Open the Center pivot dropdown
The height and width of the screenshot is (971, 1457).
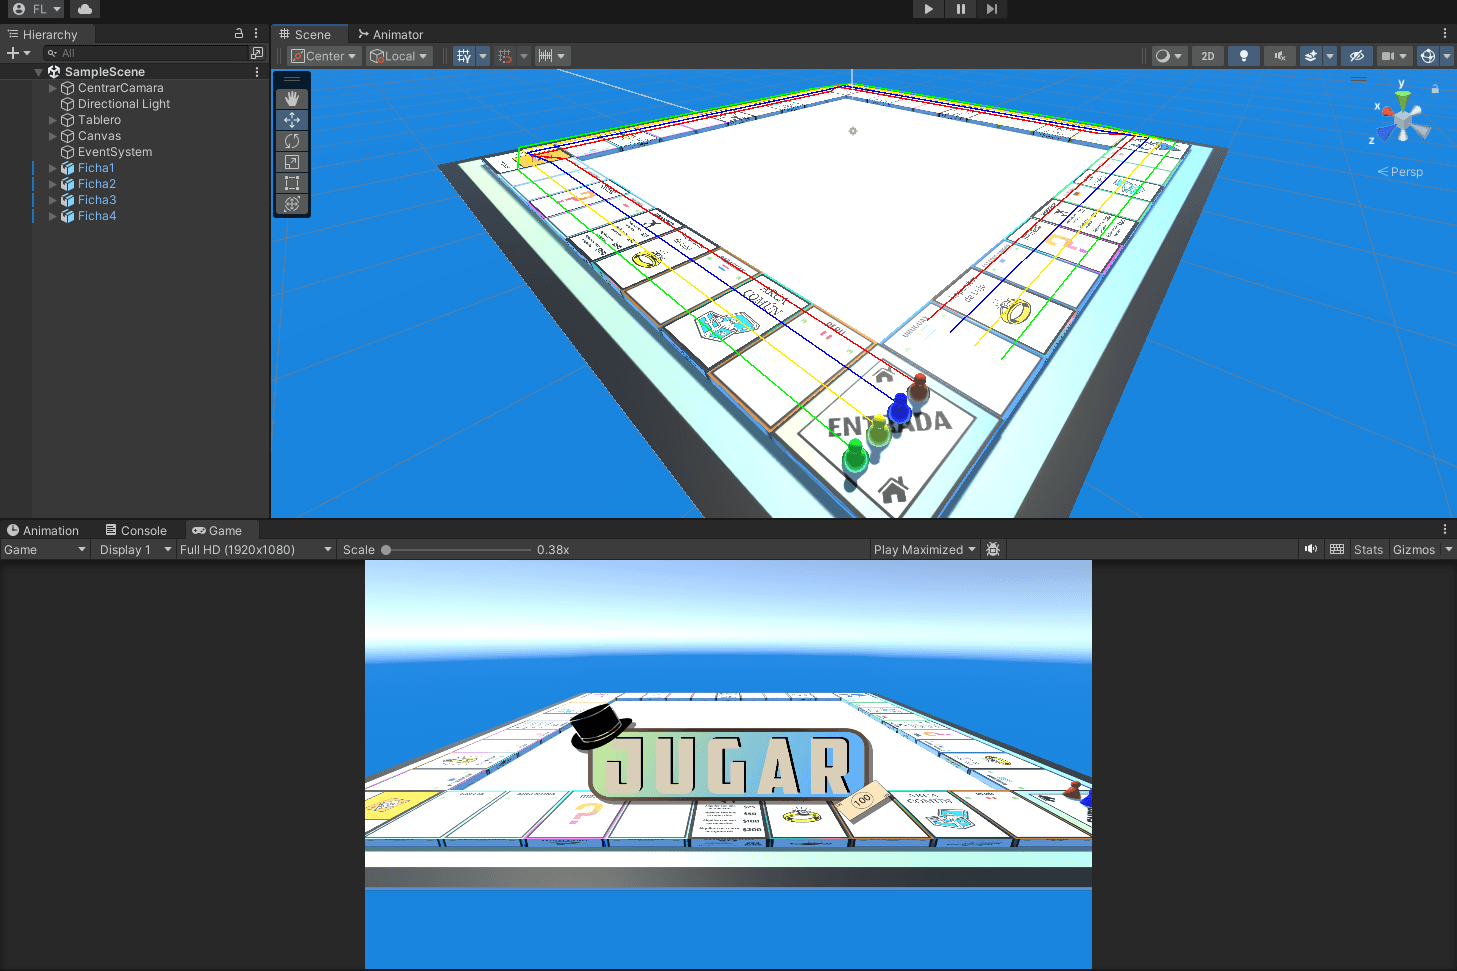pos(324,56)
